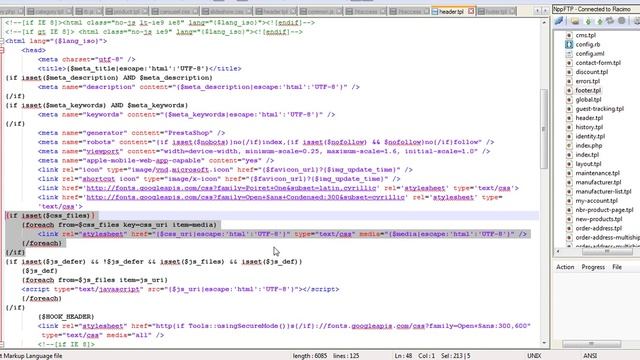Click the left arrow to scroll tabs
Screen dimensions: 640x360
[537, 11]
